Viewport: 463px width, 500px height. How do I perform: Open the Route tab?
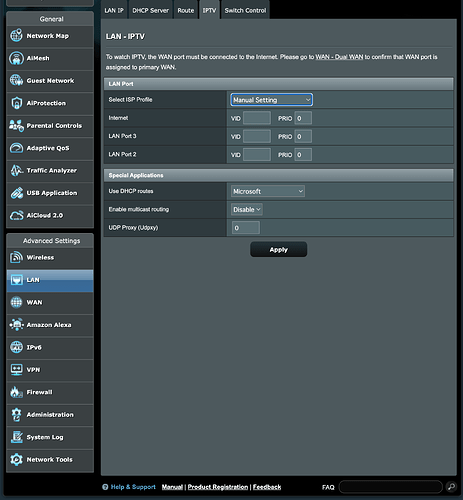coord(186,11)
